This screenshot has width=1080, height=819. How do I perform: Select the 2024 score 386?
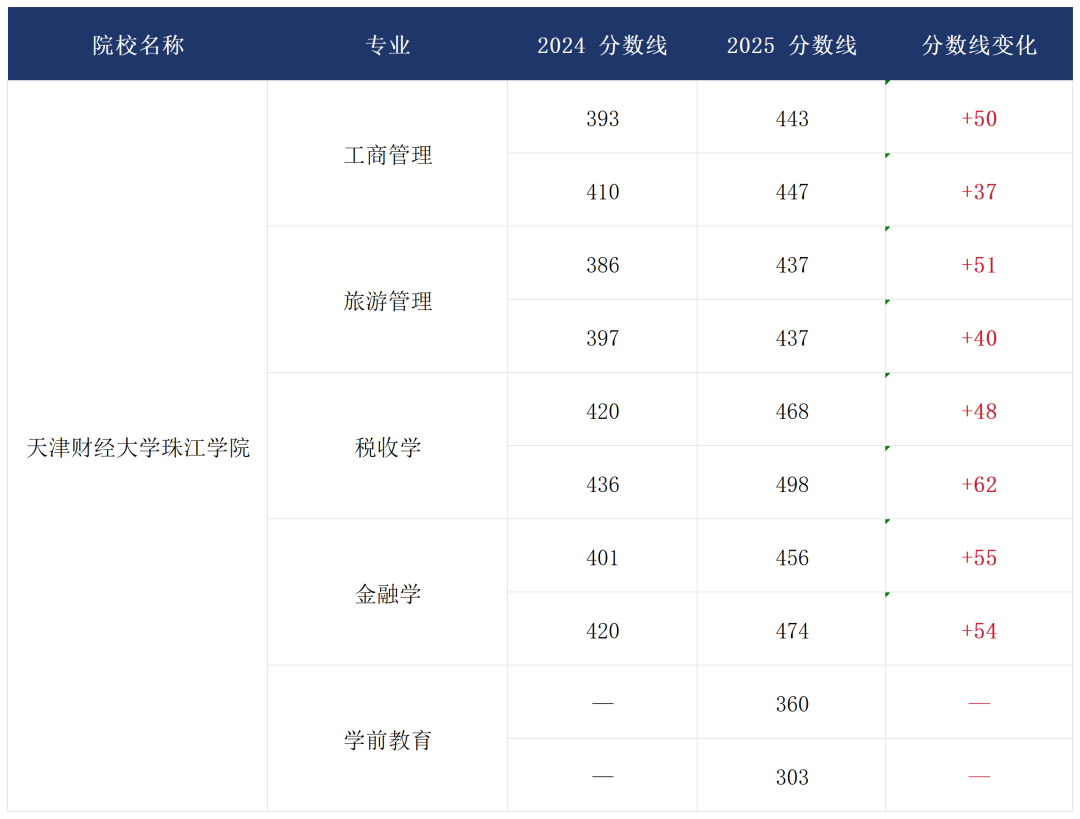point(603,265)
